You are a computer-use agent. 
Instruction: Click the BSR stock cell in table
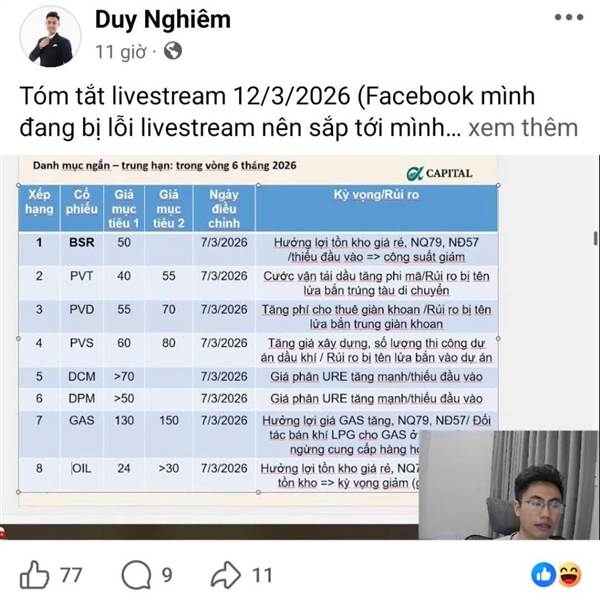point(82,242)
